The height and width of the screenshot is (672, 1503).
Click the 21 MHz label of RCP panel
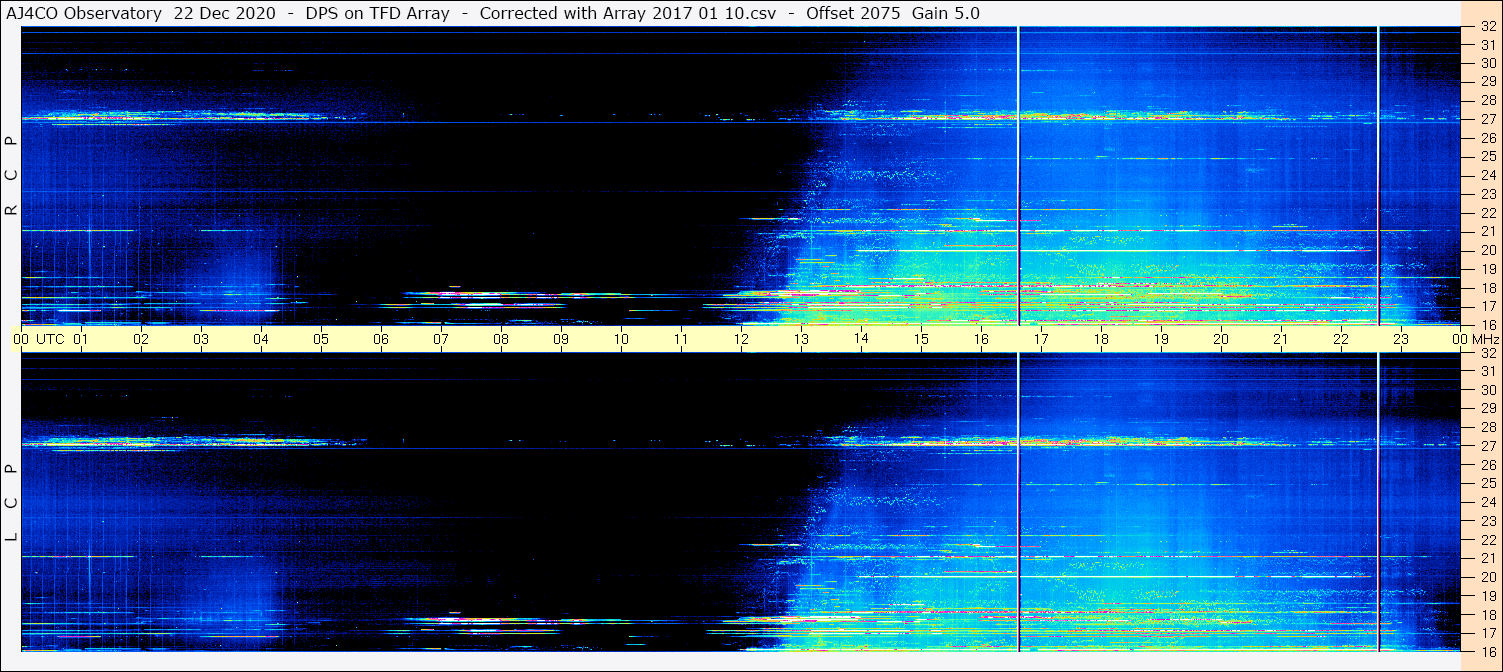[x=1487, y=231]
